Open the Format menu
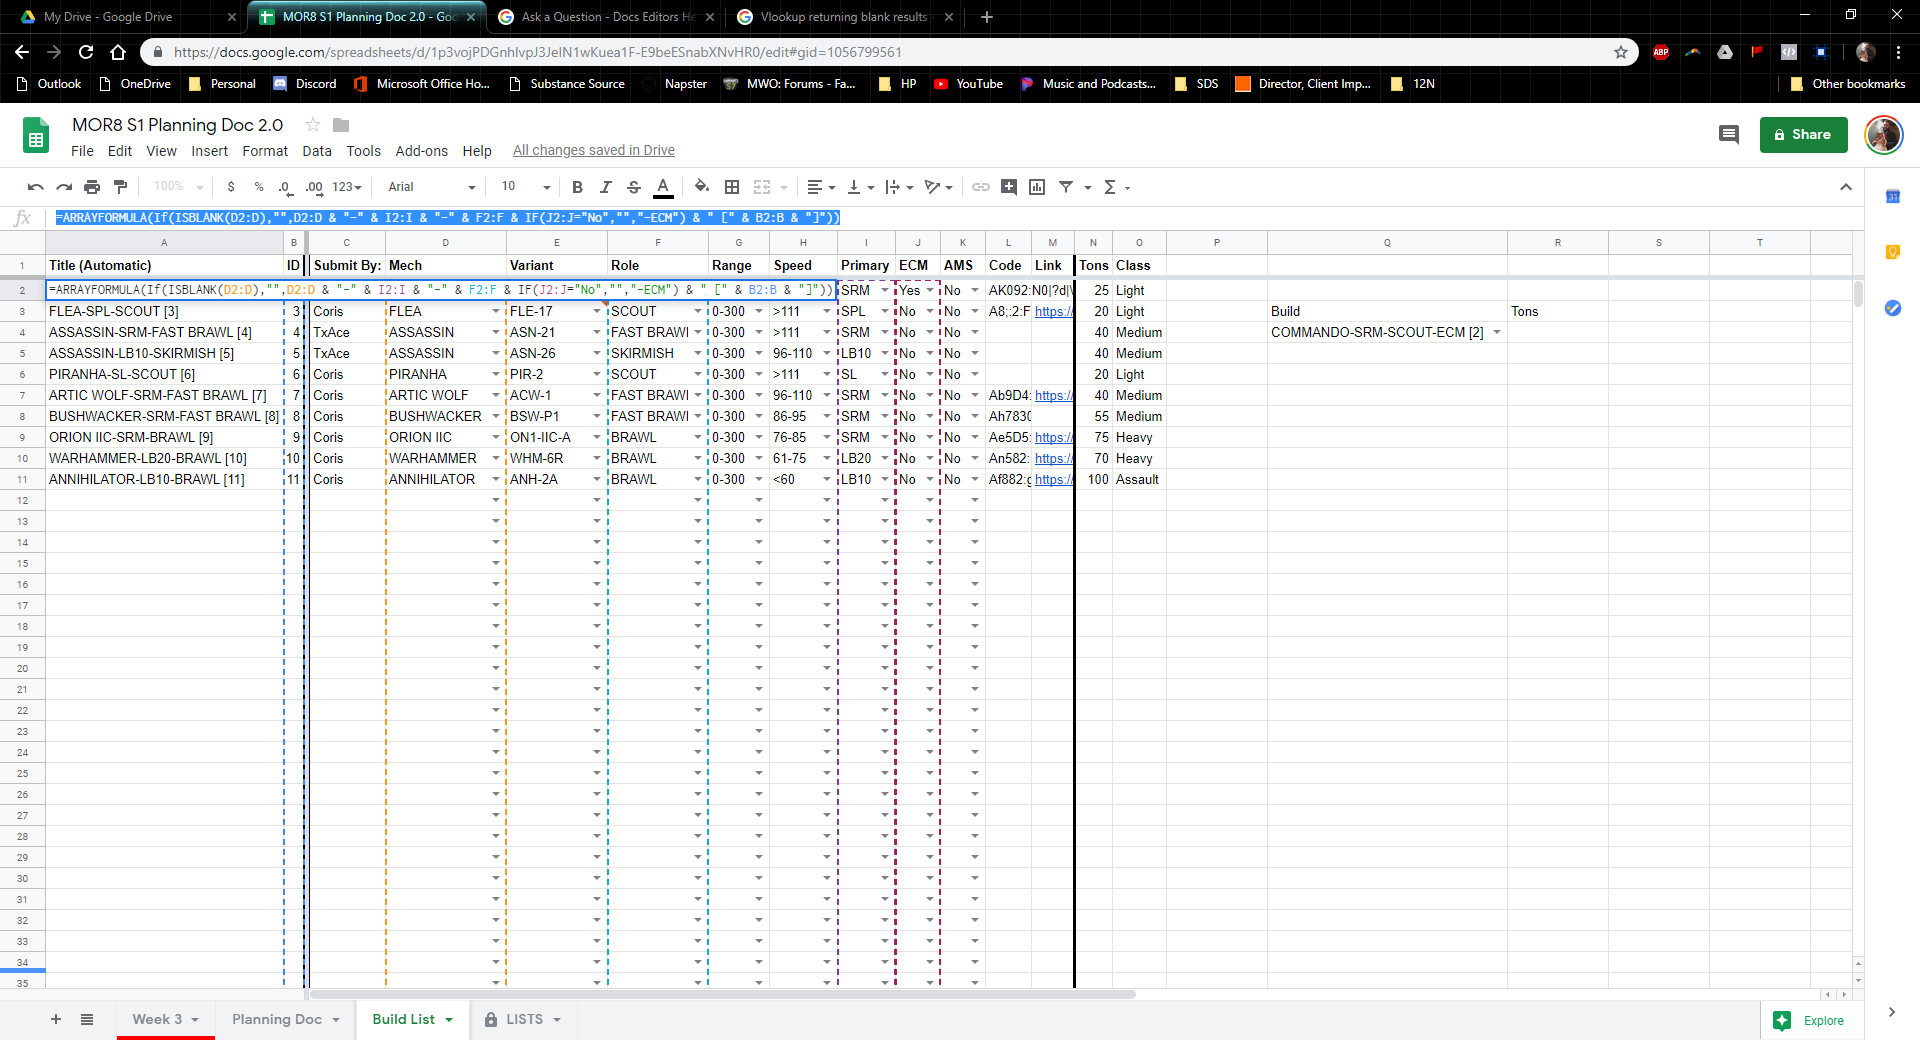This screenshot has width=1920, height=1040. coord(265,151)
